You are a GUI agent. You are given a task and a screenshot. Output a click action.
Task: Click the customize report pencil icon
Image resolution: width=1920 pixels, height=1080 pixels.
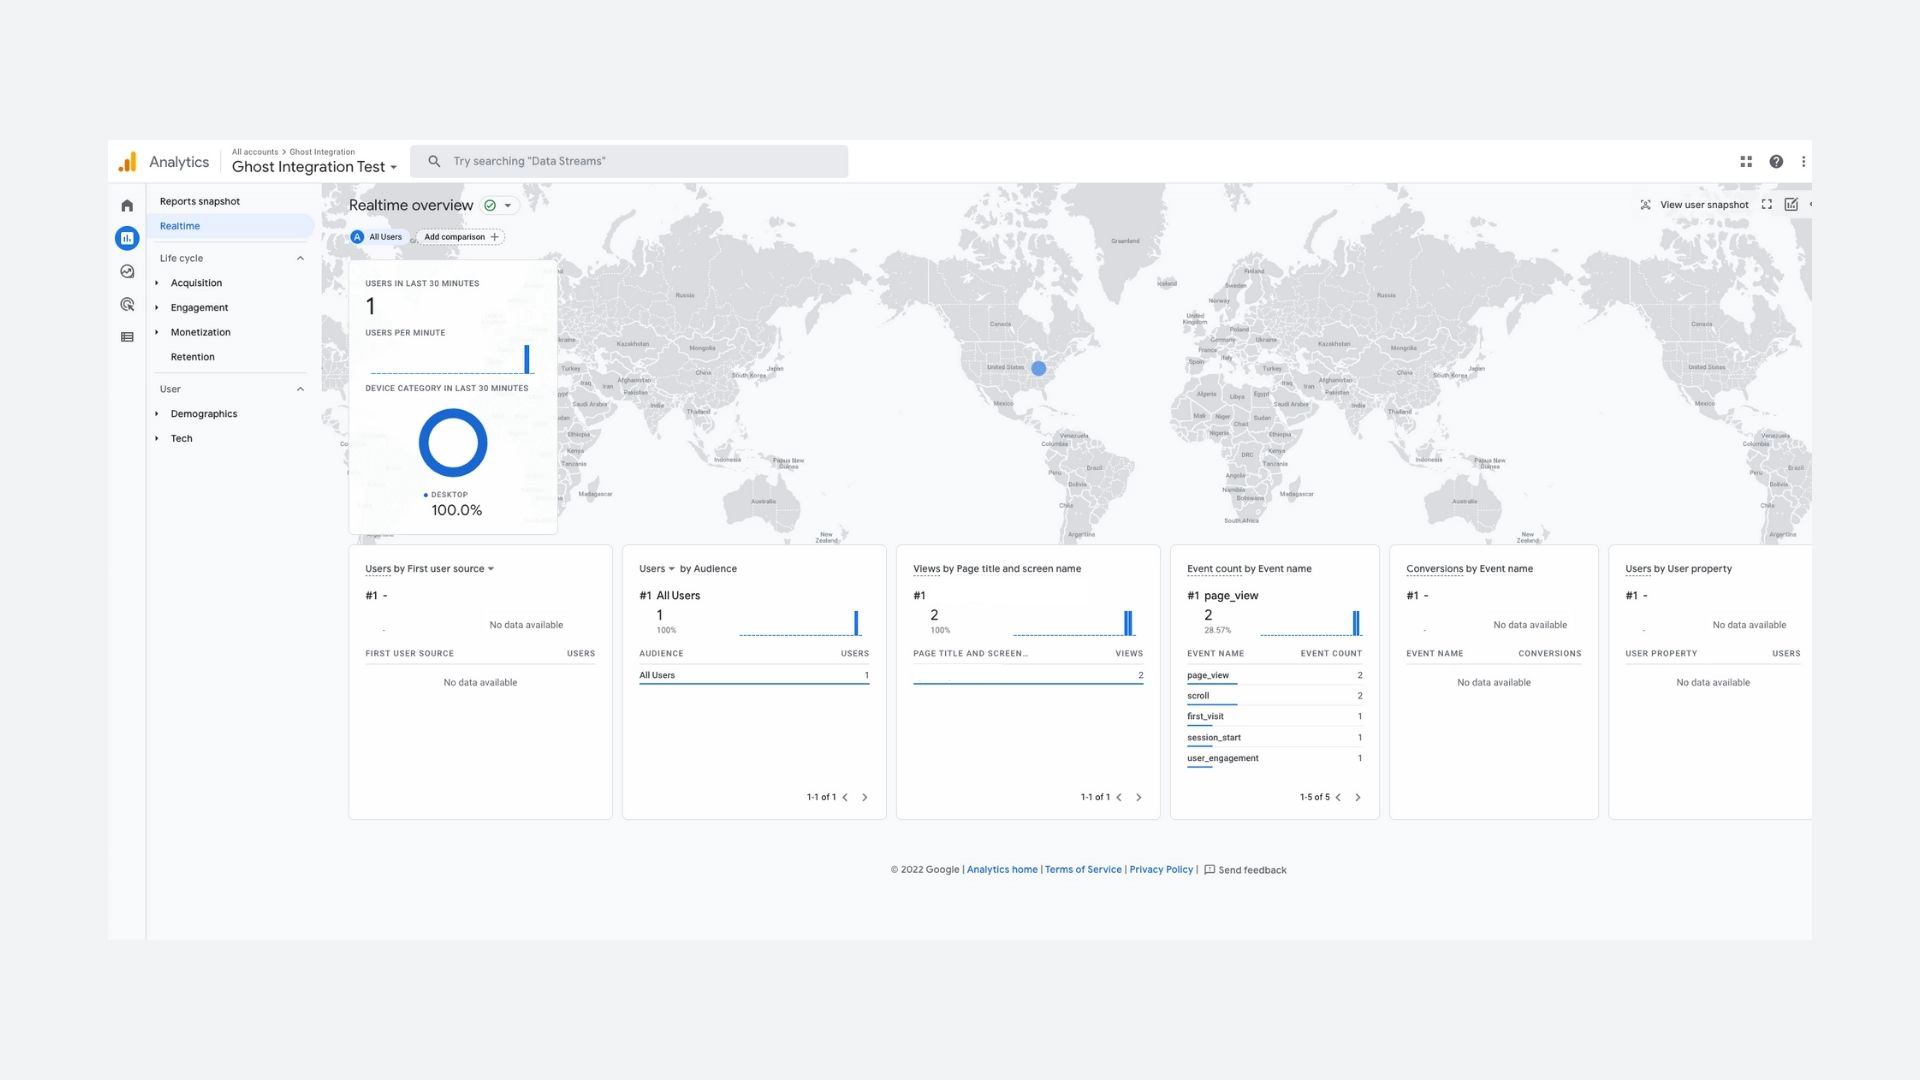pos(1791,205)
